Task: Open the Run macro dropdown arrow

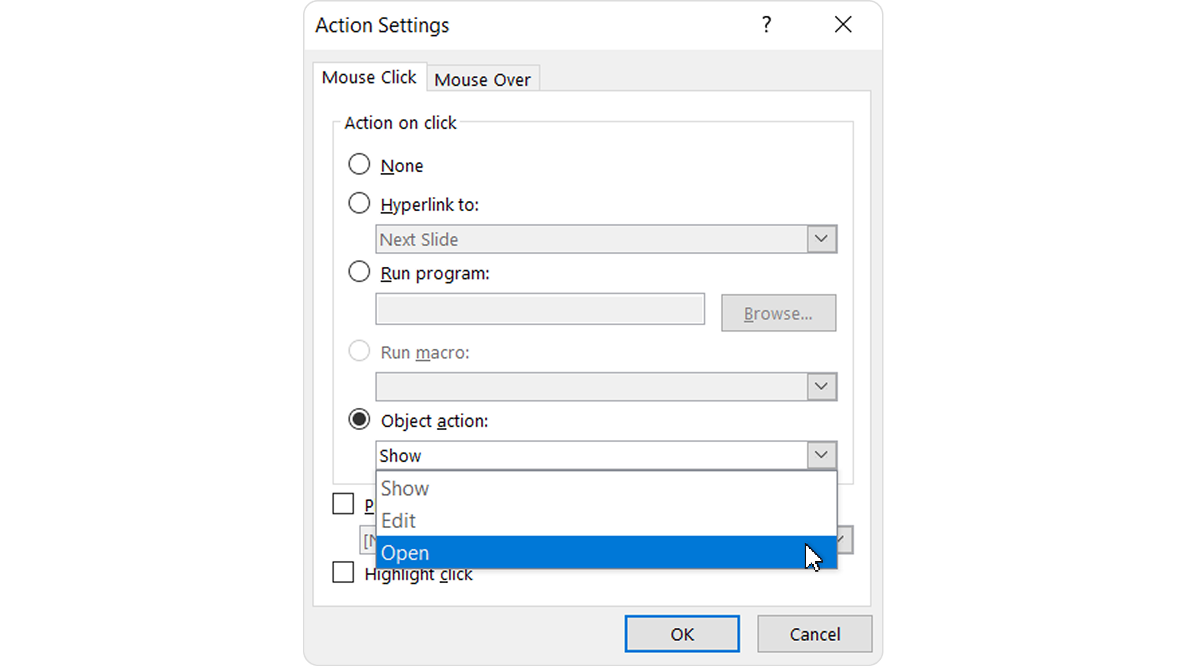Action: [821, 386]
